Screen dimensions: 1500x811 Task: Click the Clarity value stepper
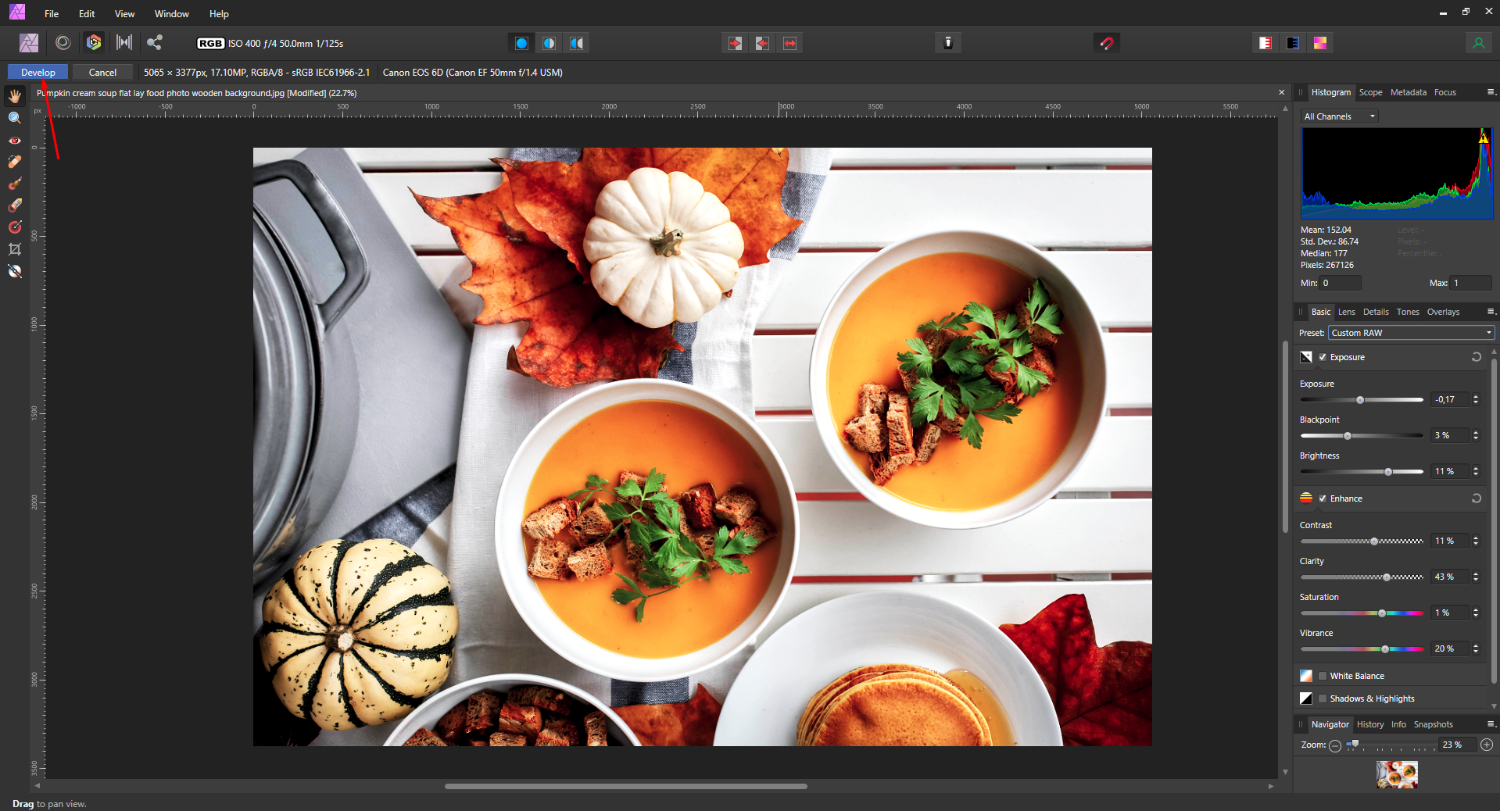pos(1477,577)
